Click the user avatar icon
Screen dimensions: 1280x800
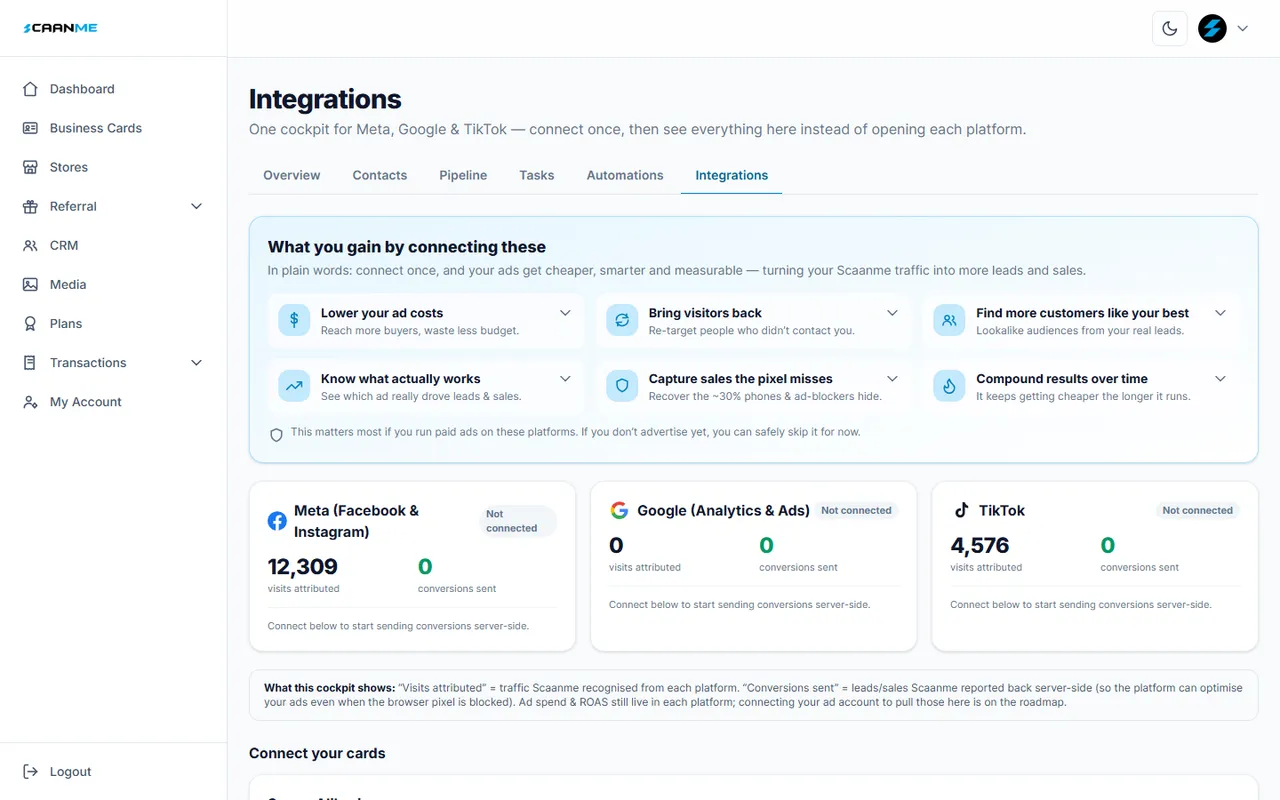point(1212,28)
